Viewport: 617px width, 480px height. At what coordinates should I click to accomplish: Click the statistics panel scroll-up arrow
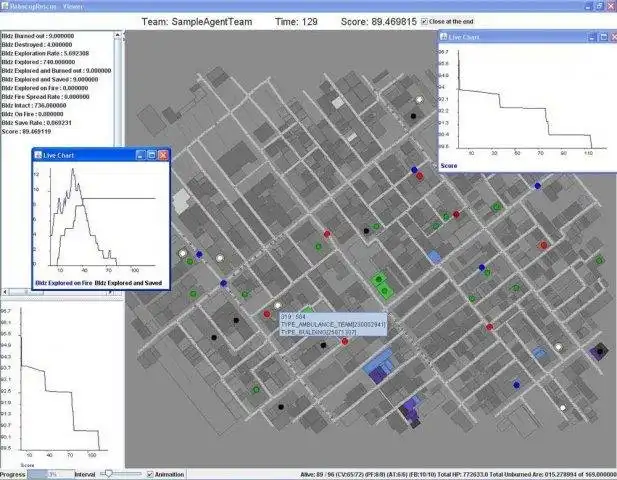[117, 35]
